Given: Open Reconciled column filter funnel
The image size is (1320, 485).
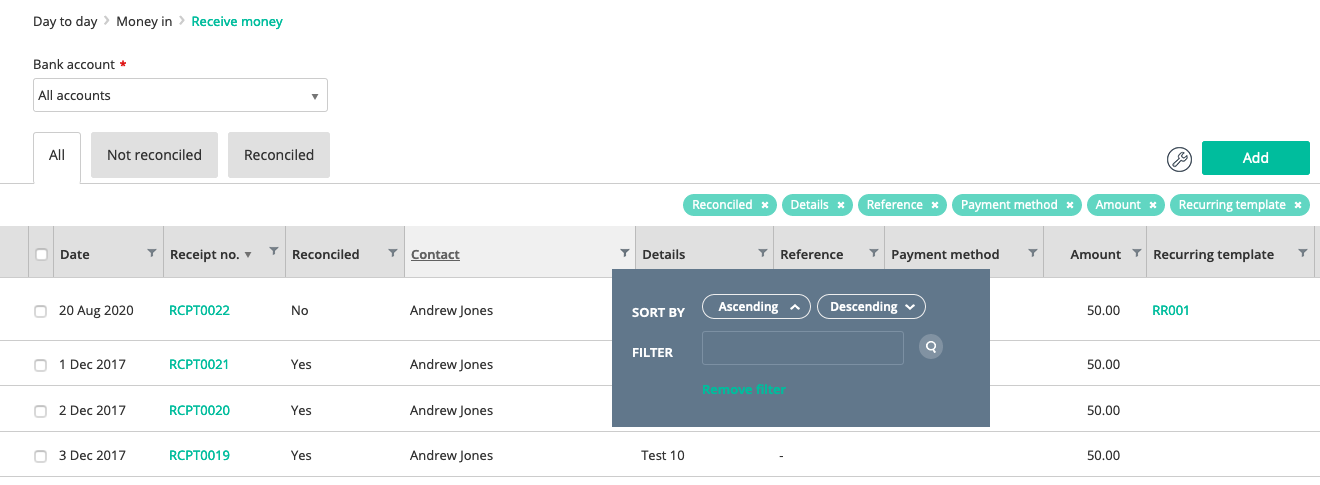Looking at the screenshot, I should point(393,253).
